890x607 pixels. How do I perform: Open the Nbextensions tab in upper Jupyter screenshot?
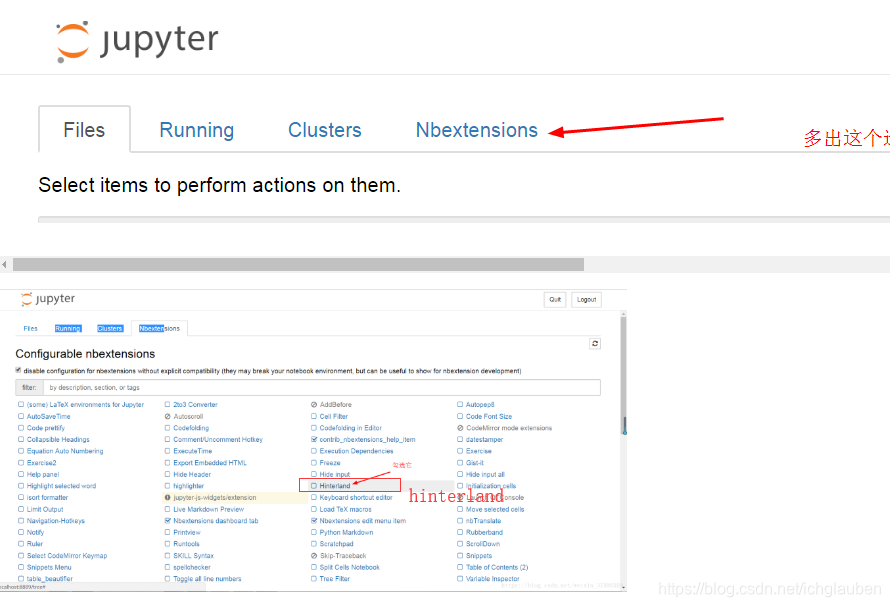coord(476,130)
